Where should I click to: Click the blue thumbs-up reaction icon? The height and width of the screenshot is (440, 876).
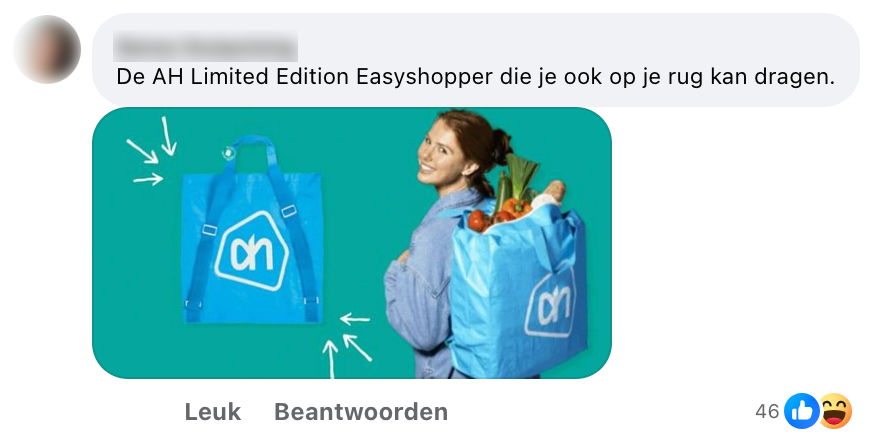(801, 411)
